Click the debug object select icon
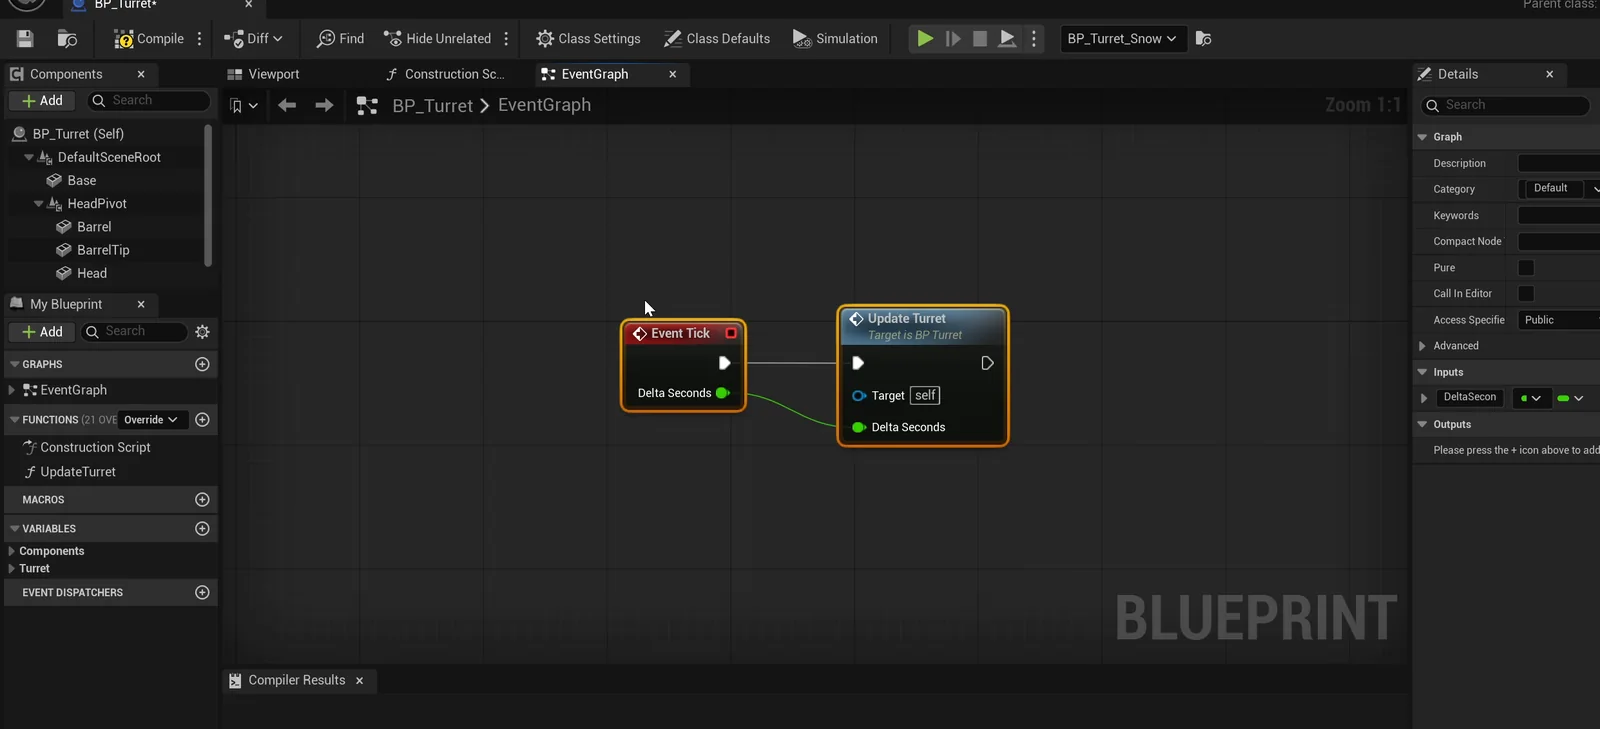This screenshot has height=729, width=1600. tap(1204, 39)
